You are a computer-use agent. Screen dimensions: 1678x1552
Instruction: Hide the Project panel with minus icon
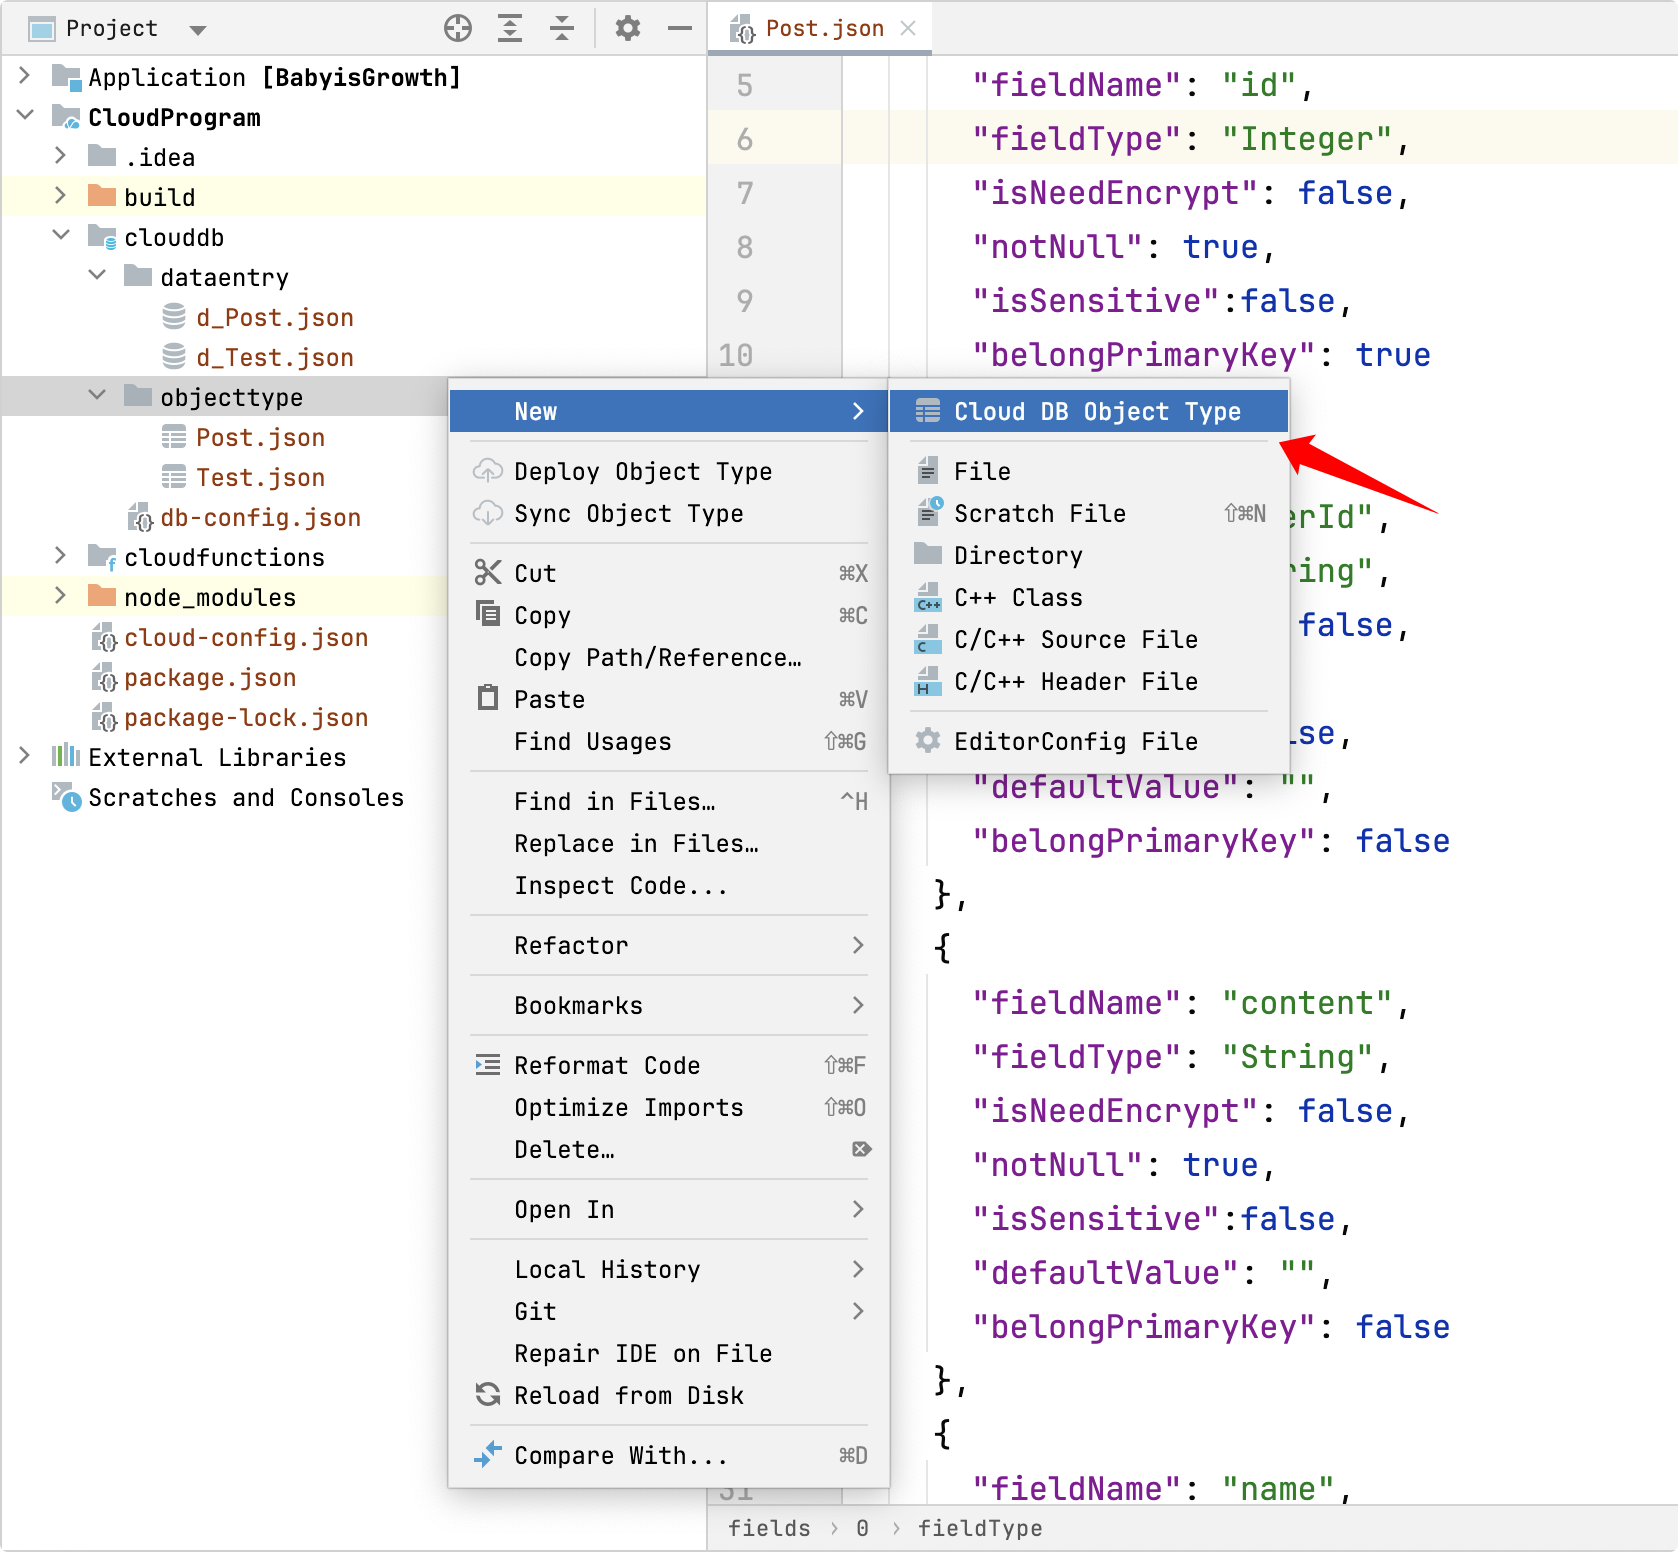coord(680,28)
